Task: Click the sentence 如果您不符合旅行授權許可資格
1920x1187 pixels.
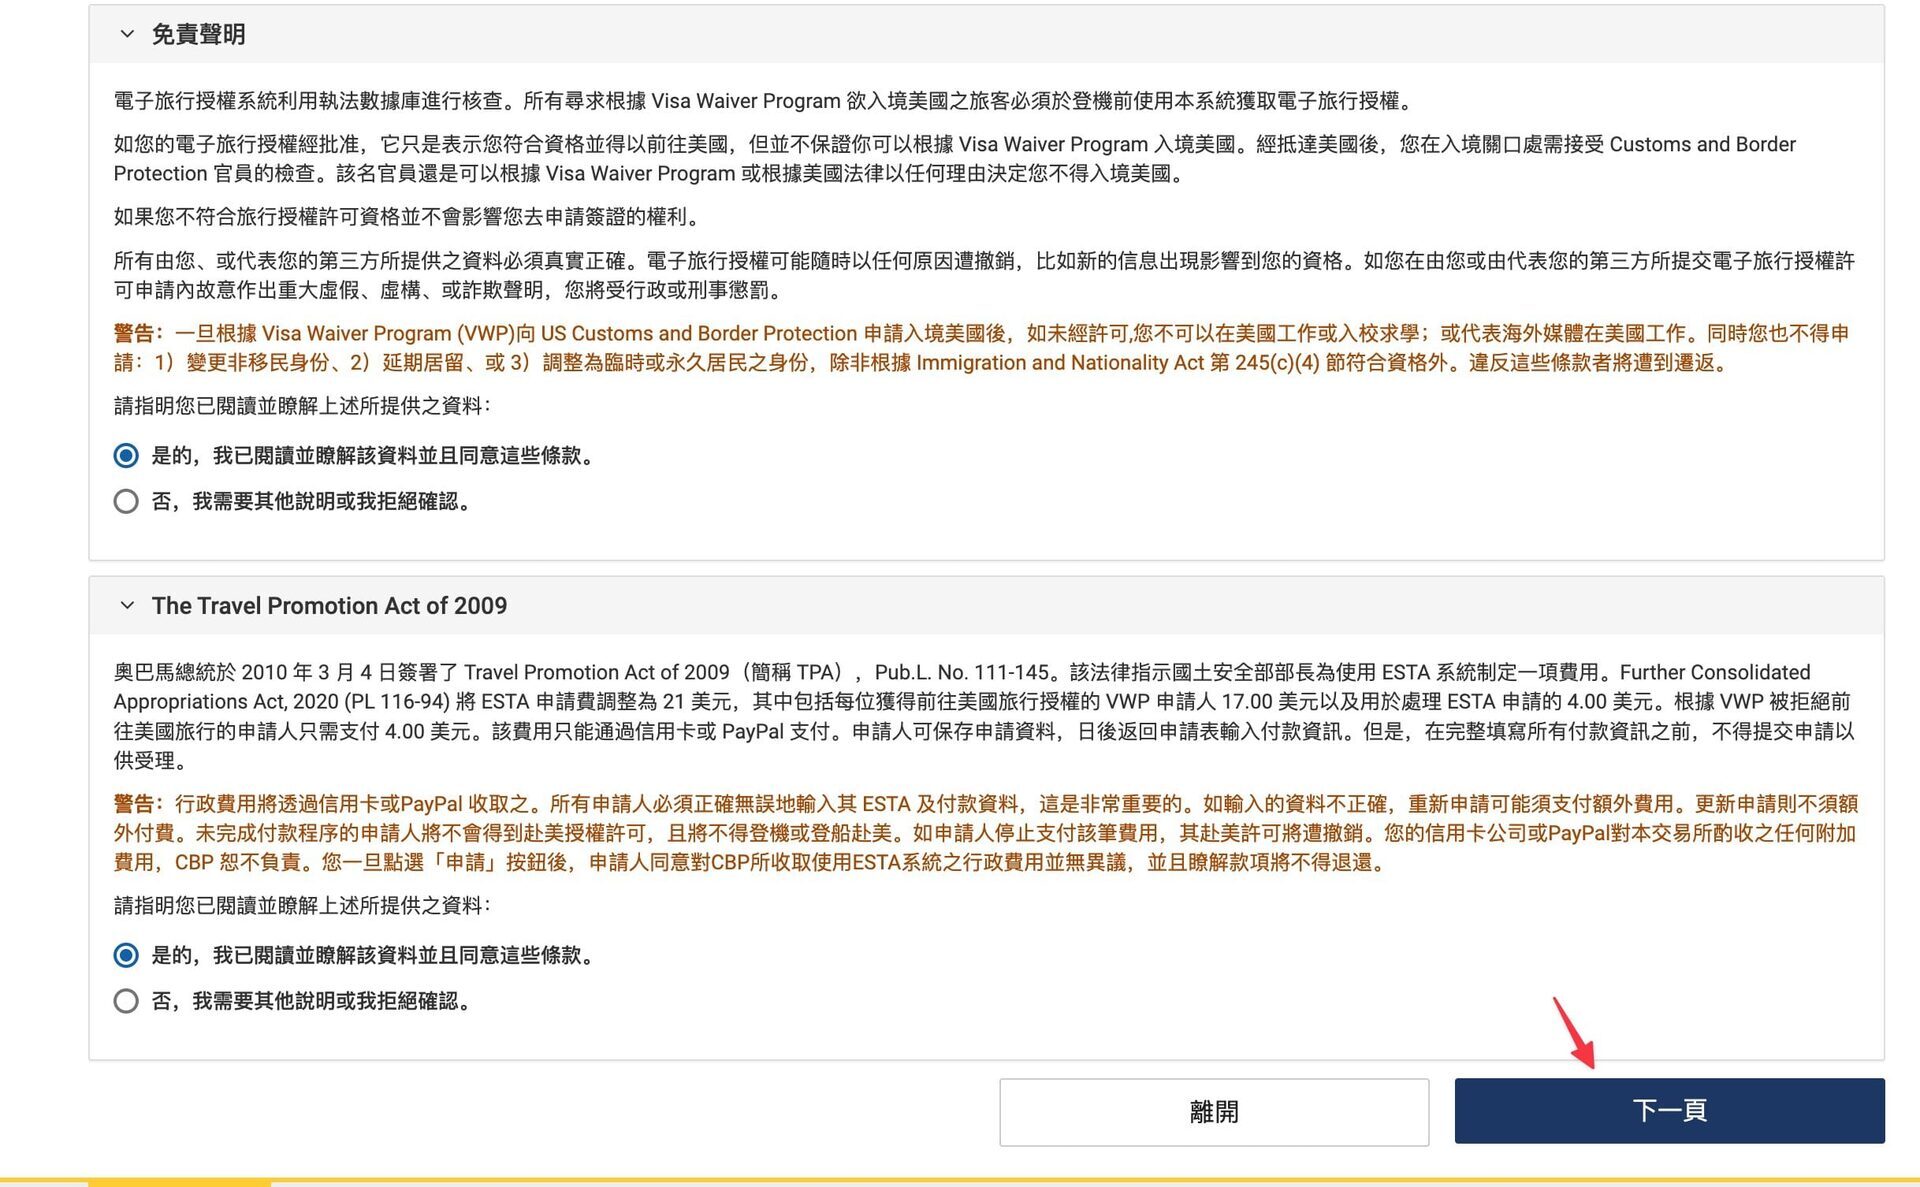Action: point(409,217)
